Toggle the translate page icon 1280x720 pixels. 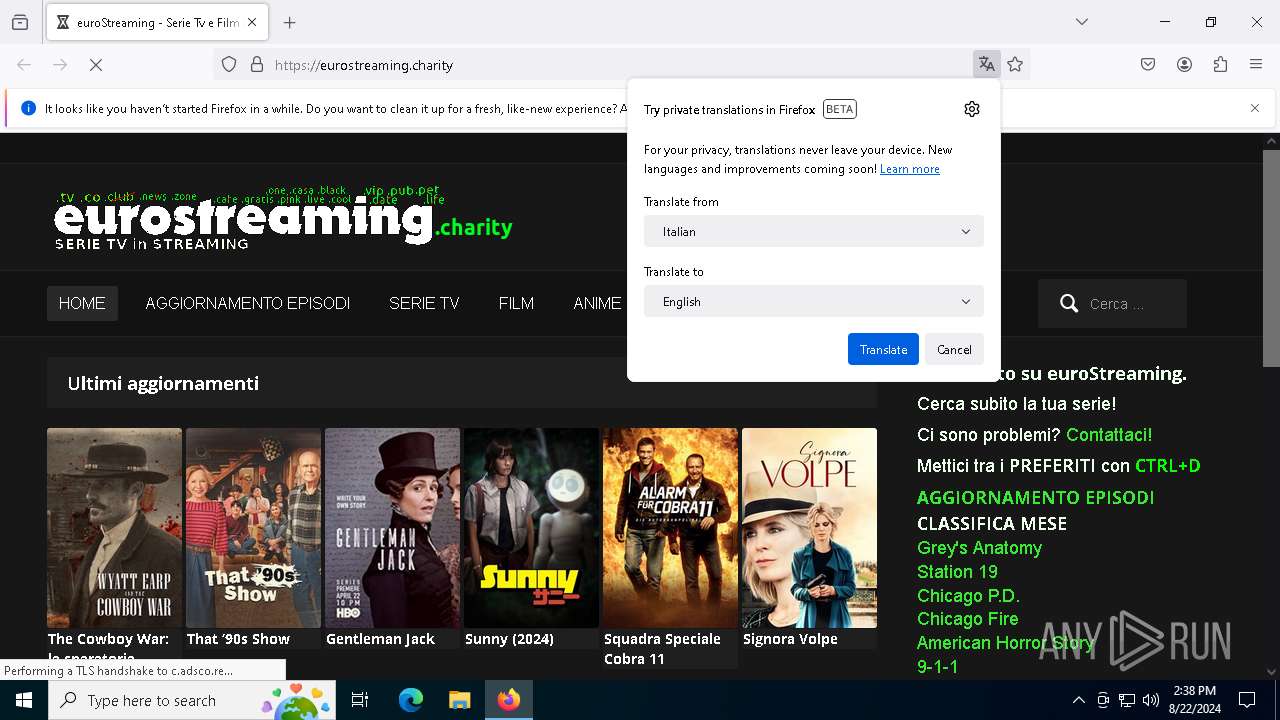coord(987,65)
